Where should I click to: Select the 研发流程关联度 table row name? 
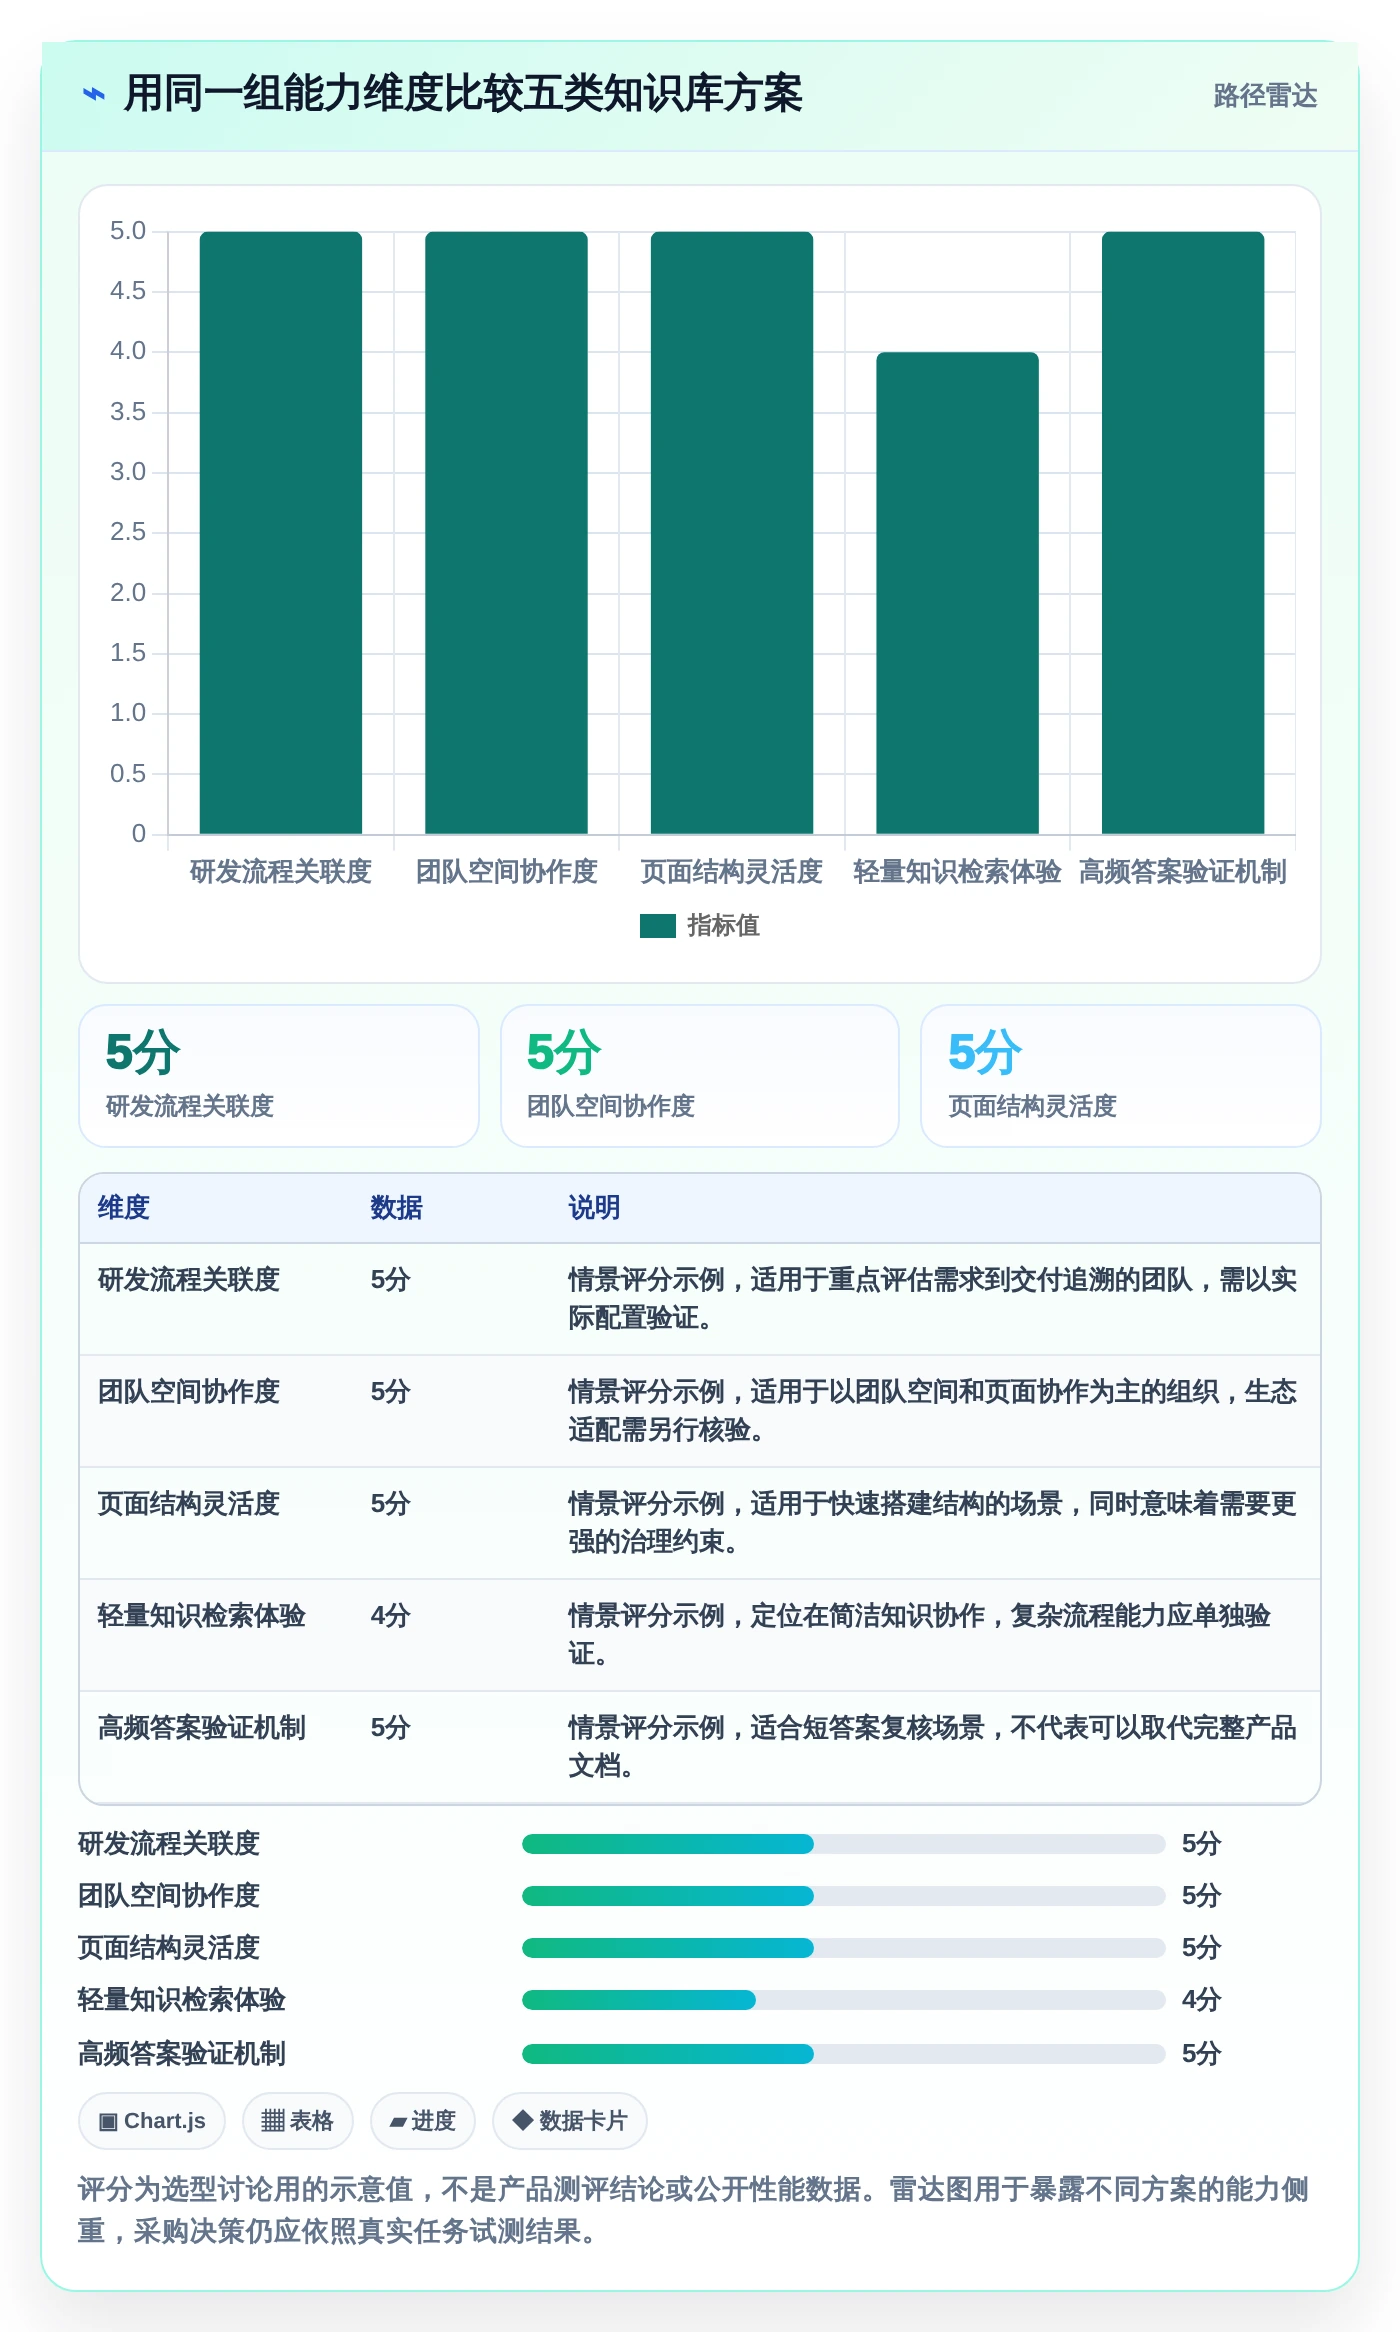(189, 1280)
